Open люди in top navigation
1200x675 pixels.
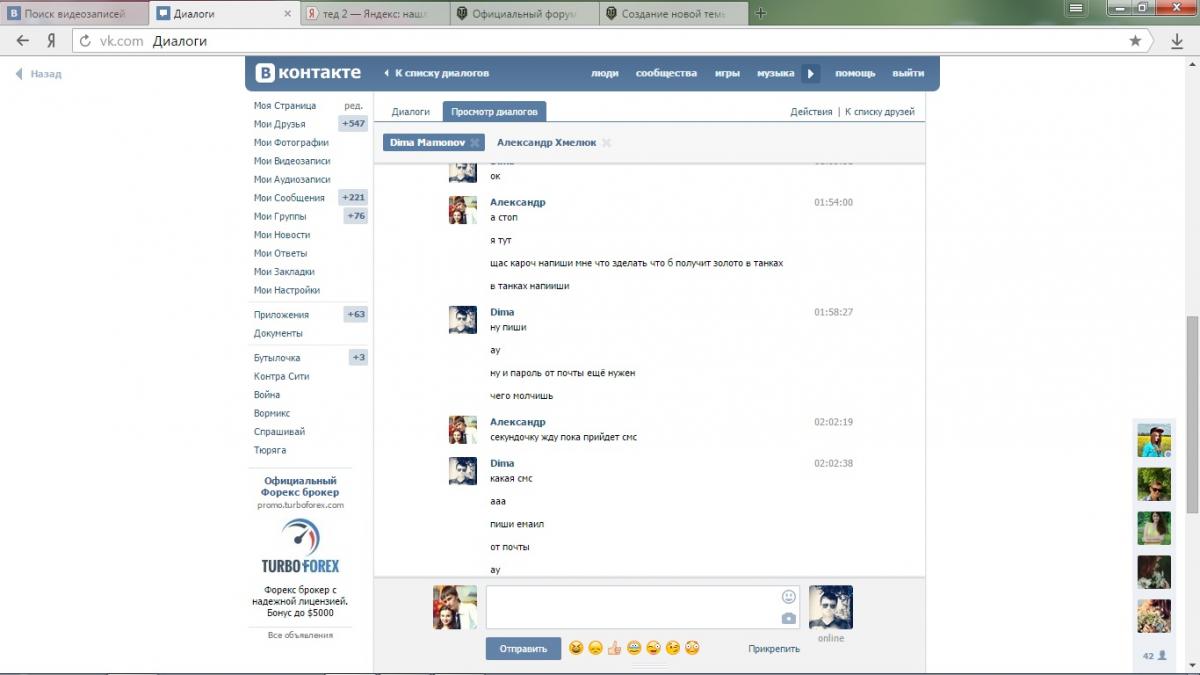(x=605, y=73)
